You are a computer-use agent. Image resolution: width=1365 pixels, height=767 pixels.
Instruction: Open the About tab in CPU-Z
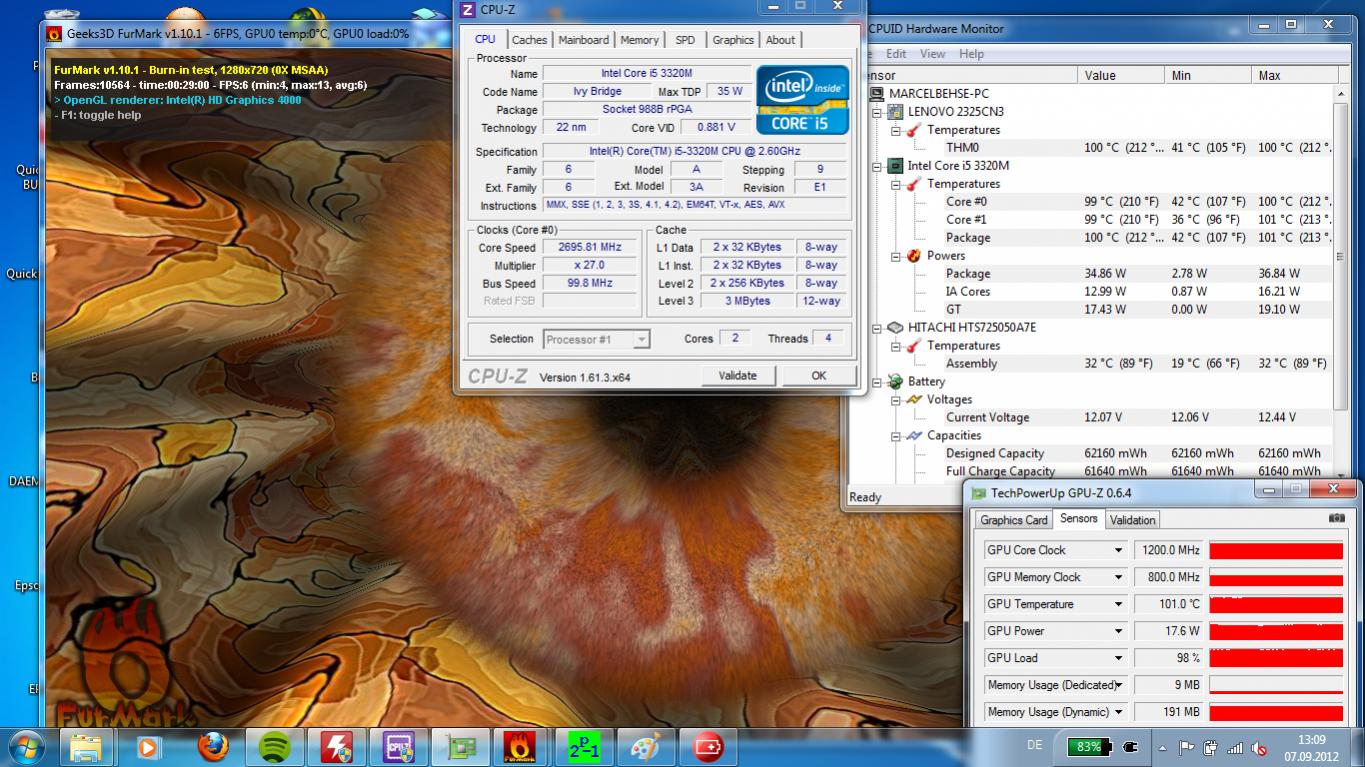(x=780, y=40)
